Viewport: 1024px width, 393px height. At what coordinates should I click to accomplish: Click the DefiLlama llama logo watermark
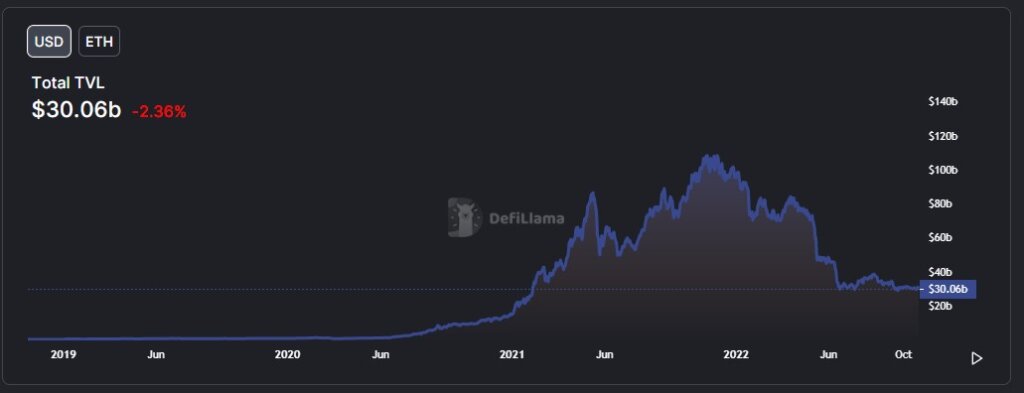pyautogui.click(x=464, y=217)
